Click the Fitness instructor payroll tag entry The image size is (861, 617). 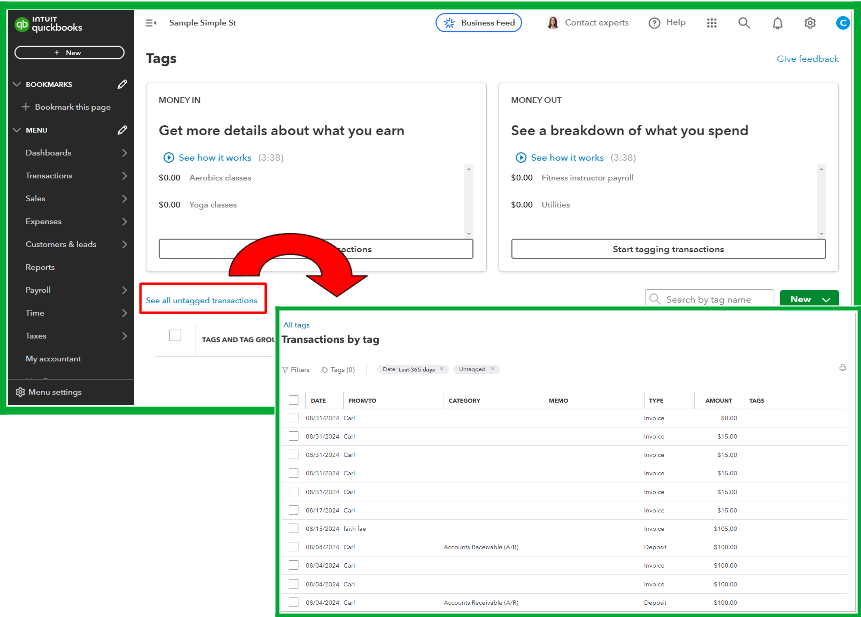click(x=587, y=178)
